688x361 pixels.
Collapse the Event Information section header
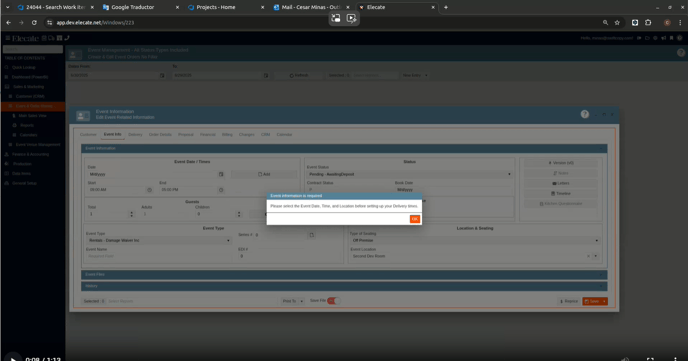click(344, 148)
